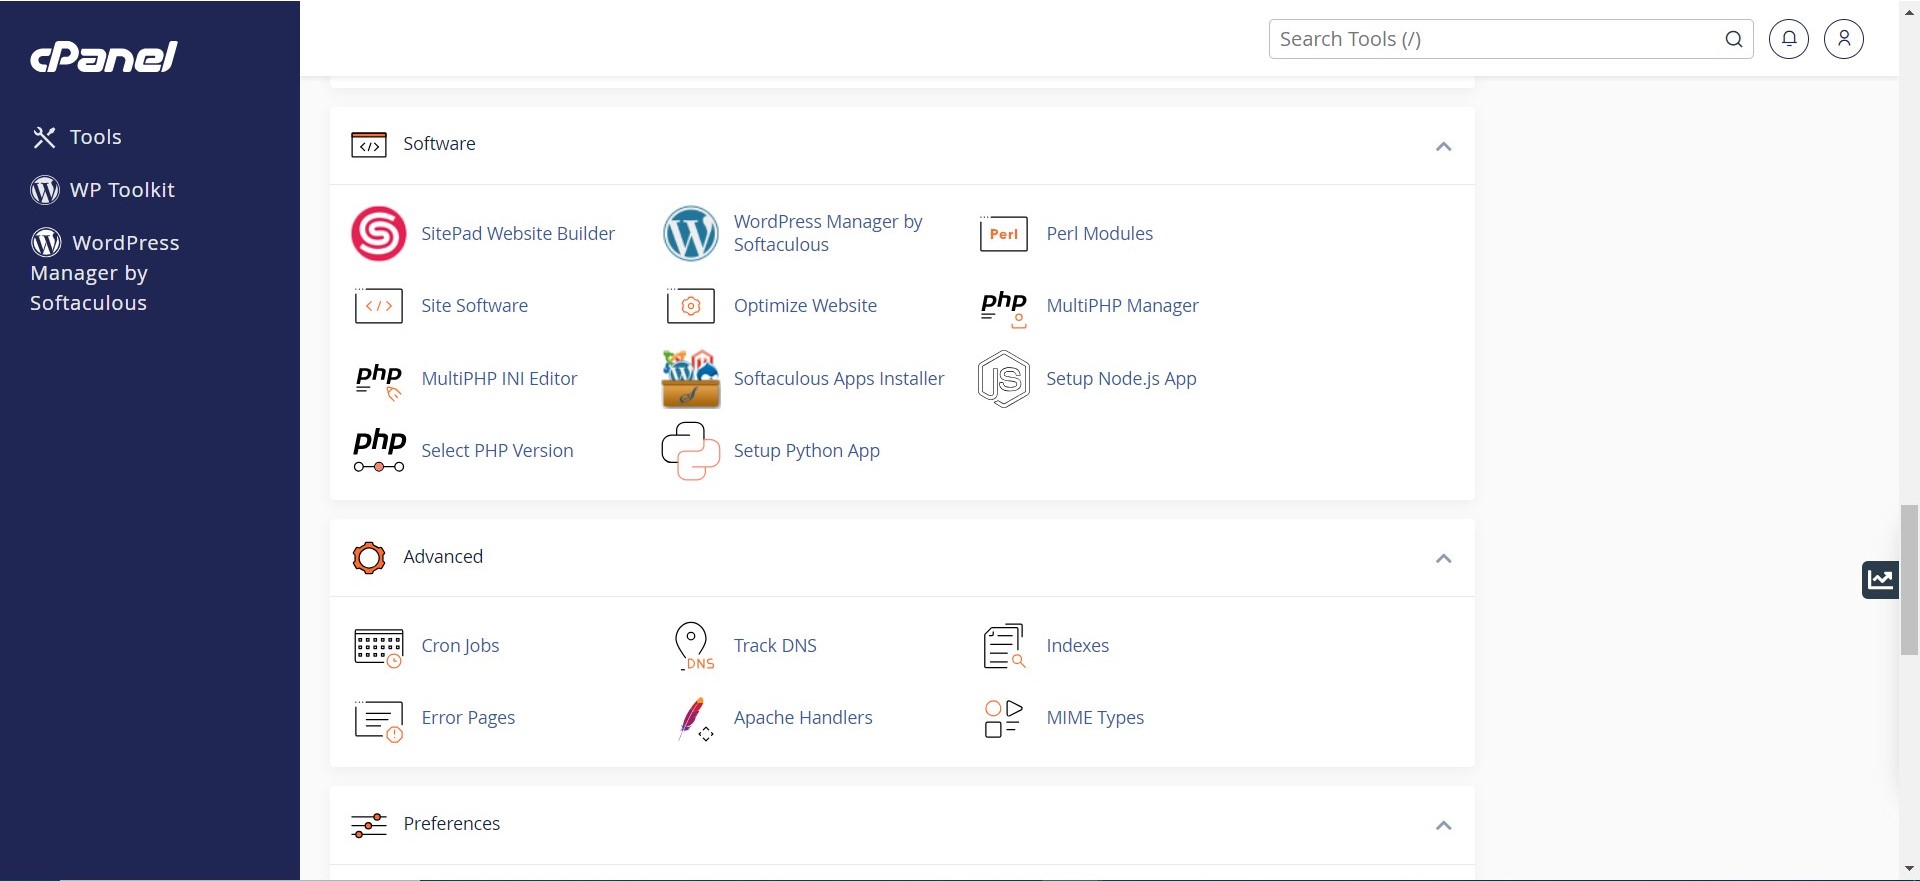The width and height of the screenshot is (1920, 881).
Task: Click the Advanced section heading
Action: click(443, 556)
